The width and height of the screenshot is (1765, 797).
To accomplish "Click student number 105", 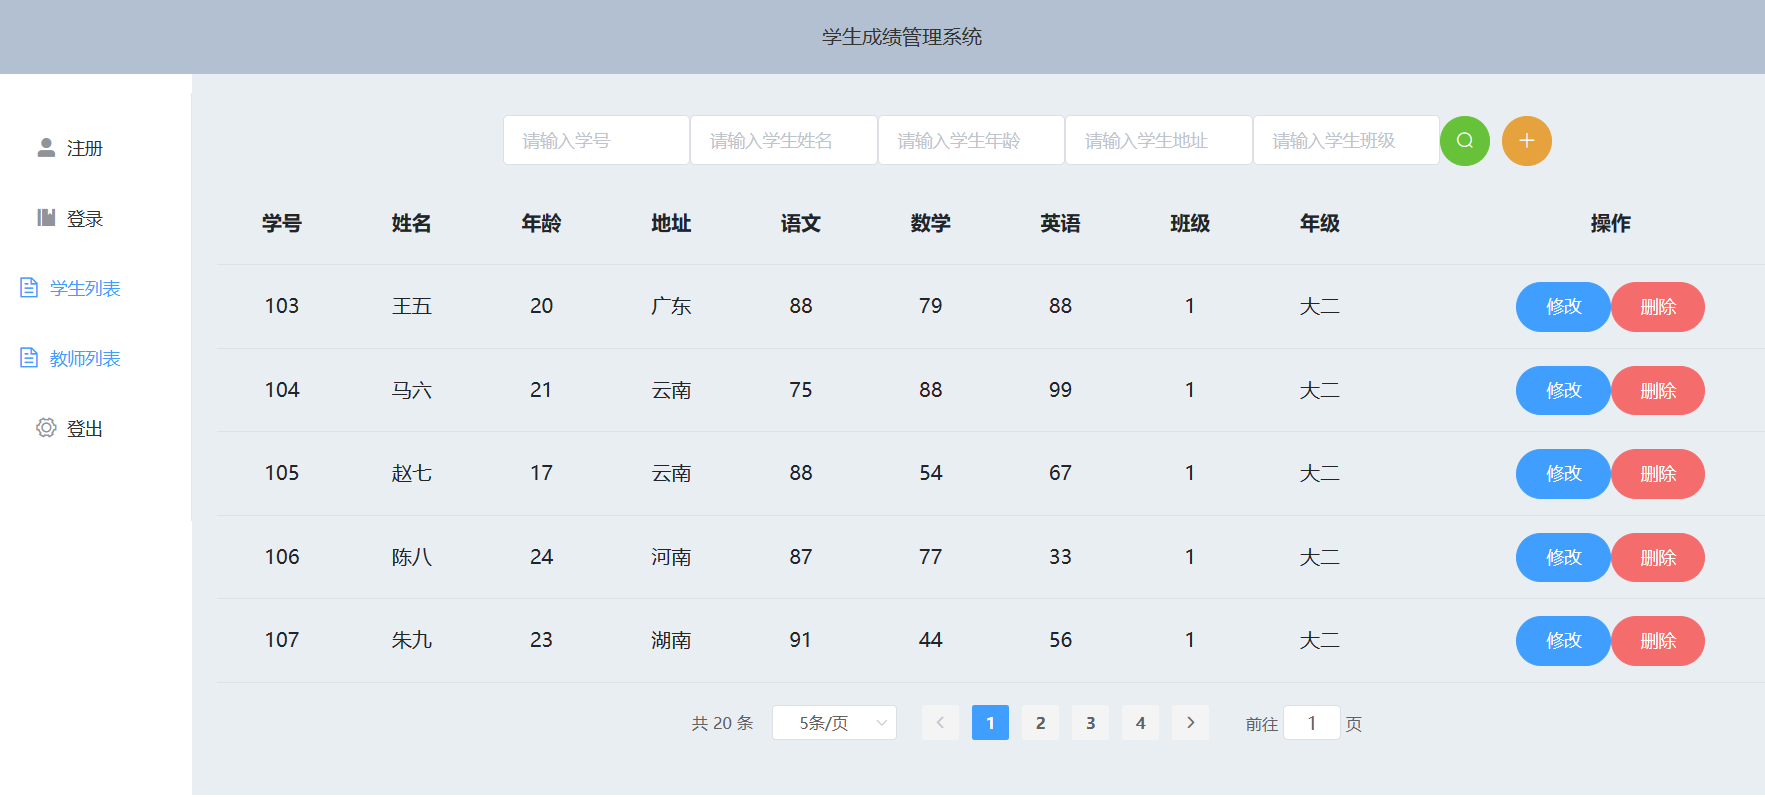I will pyautogui.click(x=282, y=473).
